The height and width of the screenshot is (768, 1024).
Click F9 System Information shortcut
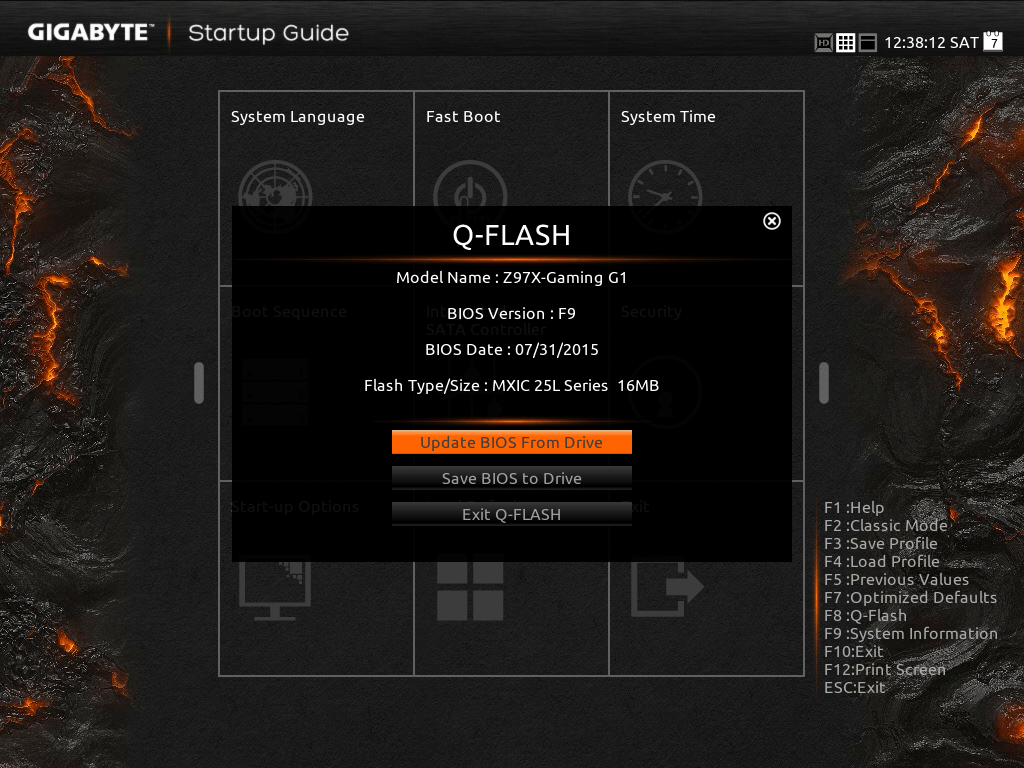pyautogui.click(x=911, y=633)
